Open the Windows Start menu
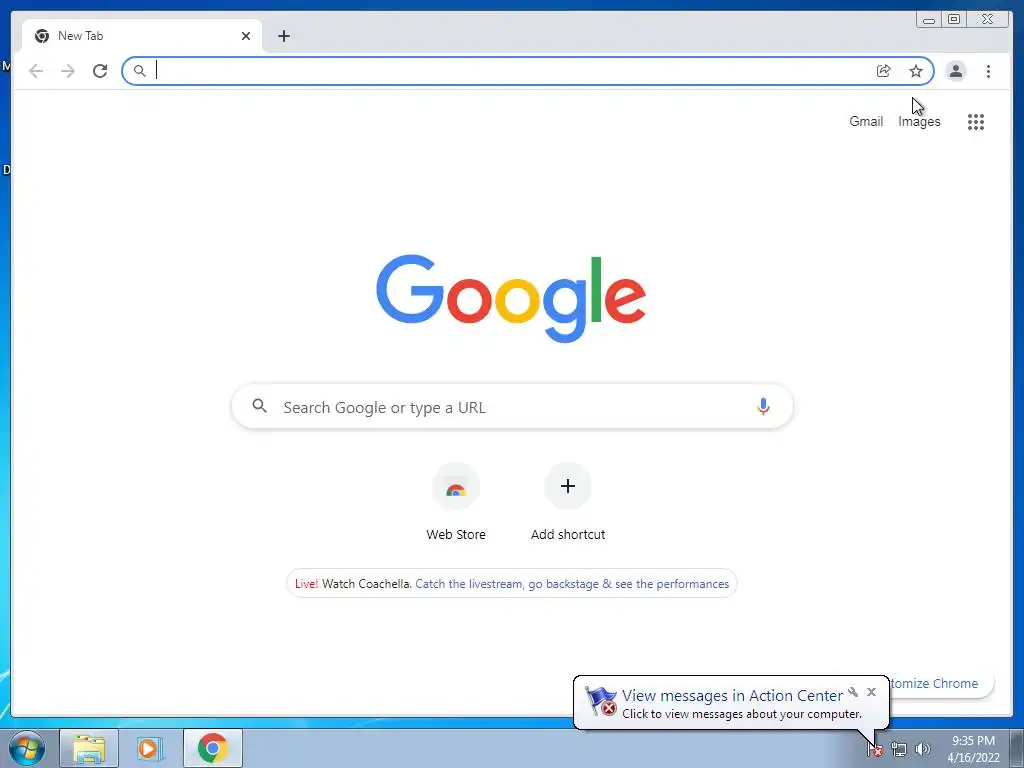1024x768 pixels. [27, 748]
